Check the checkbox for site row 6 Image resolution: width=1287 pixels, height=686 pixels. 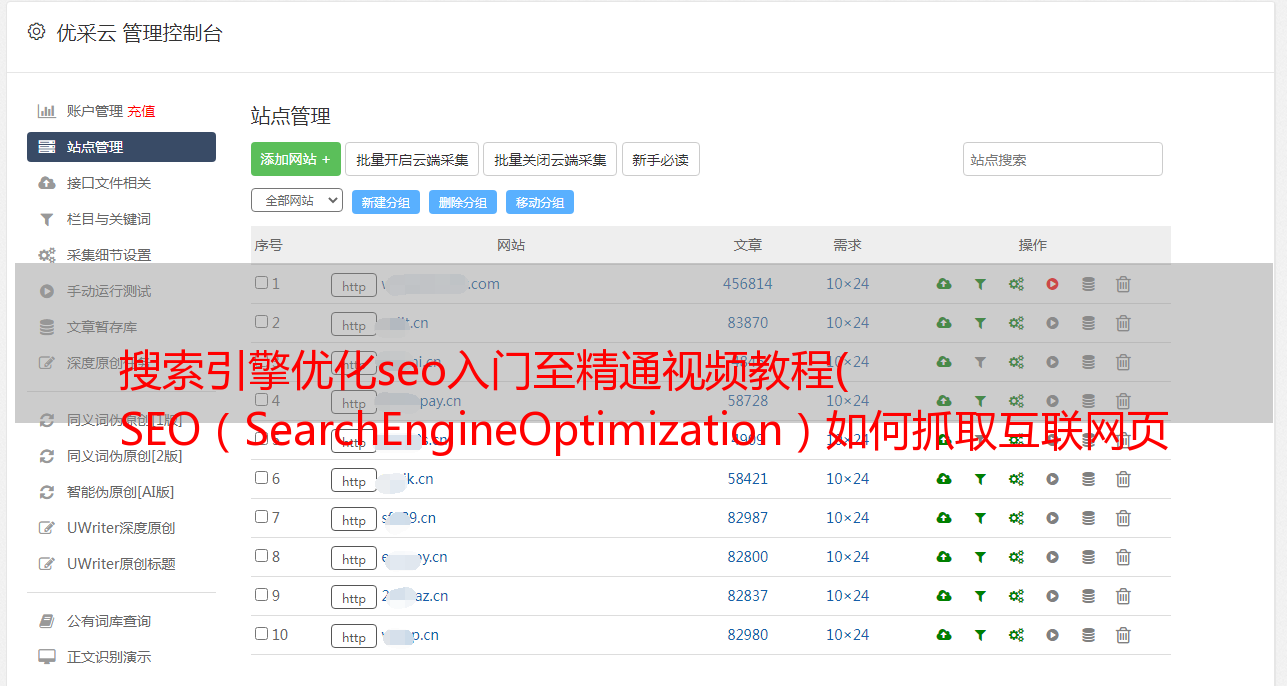[x=261, y=478]
